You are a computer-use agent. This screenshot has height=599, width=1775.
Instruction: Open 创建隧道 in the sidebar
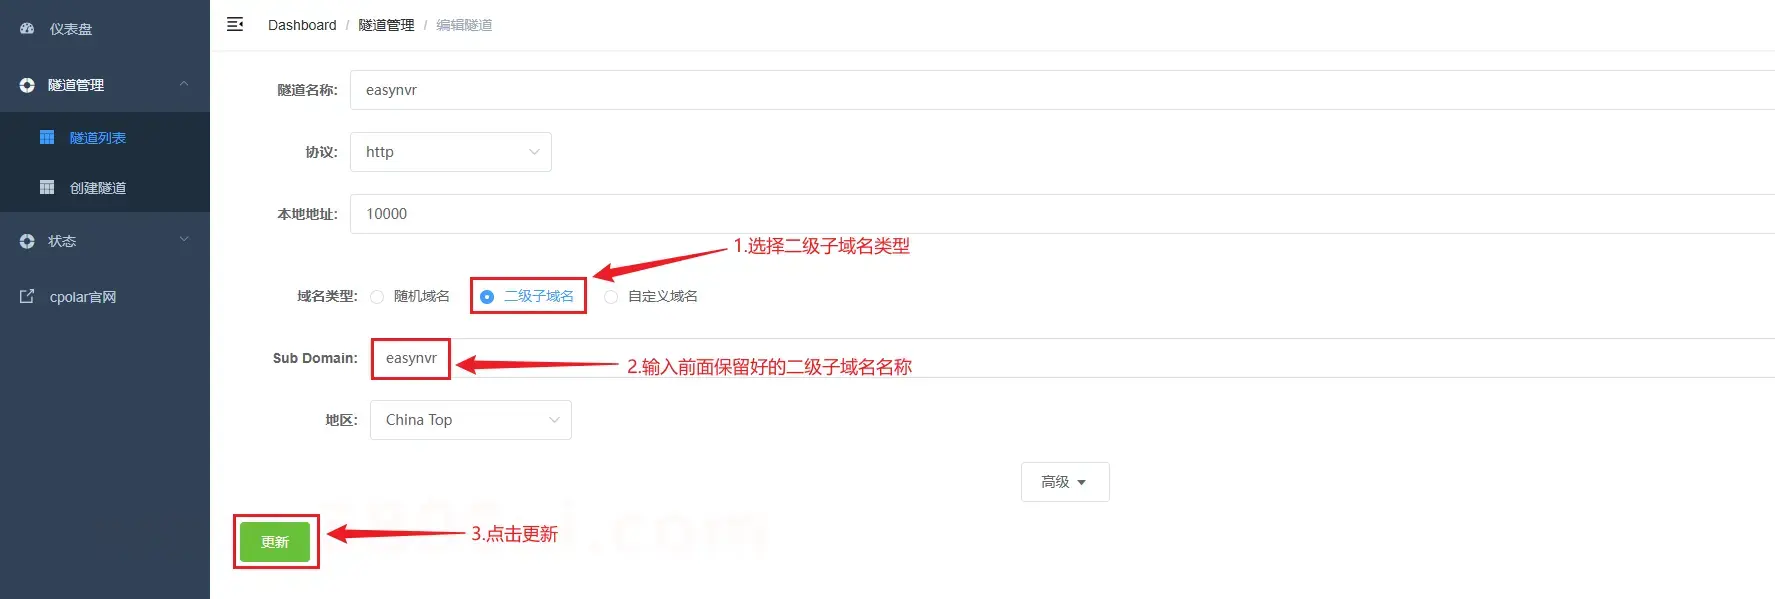(98, 188)
